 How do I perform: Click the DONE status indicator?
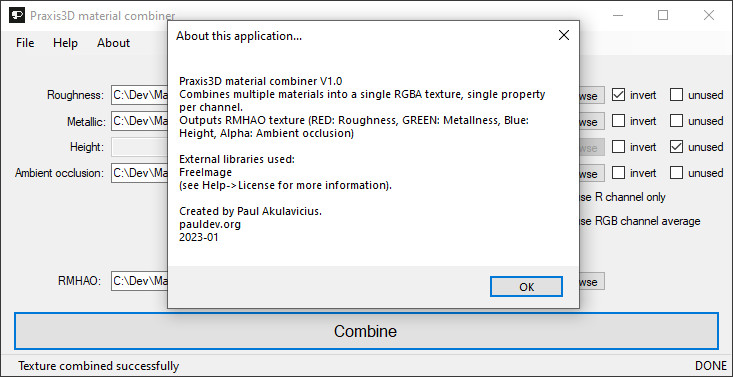[x=711, y=366]
